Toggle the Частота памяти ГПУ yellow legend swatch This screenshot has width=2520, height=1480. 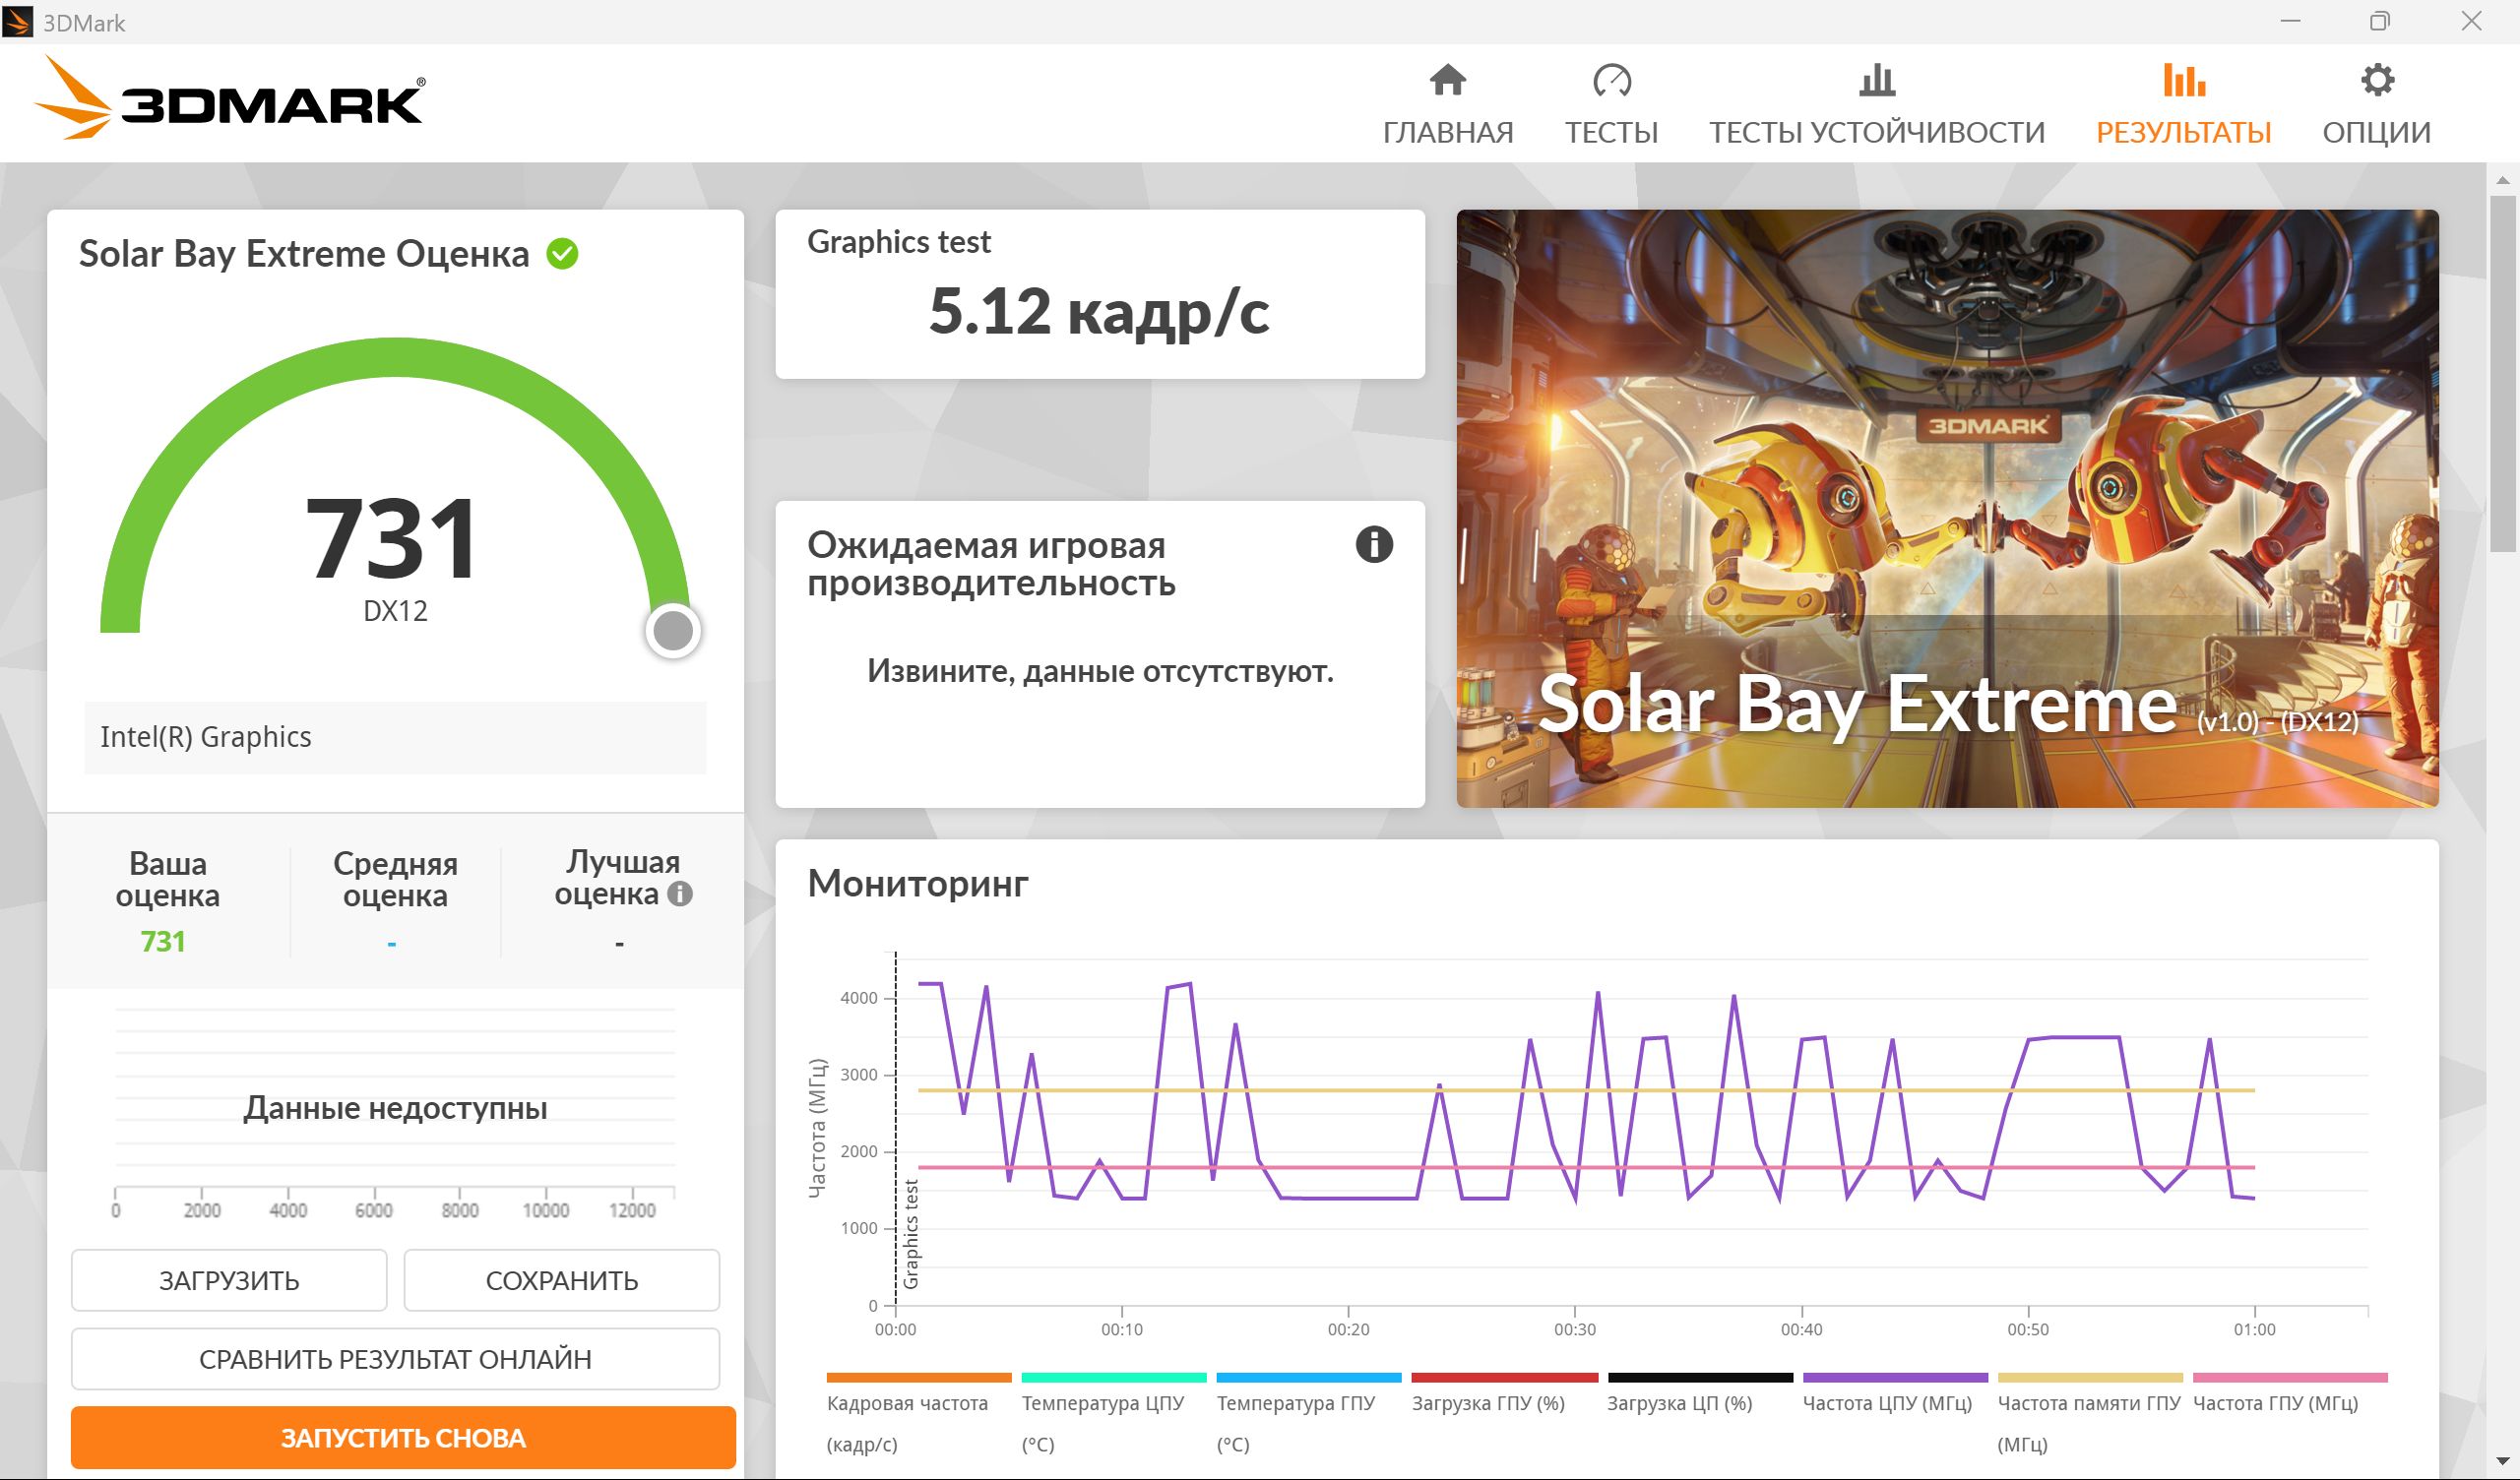tap(2090, 1378)
